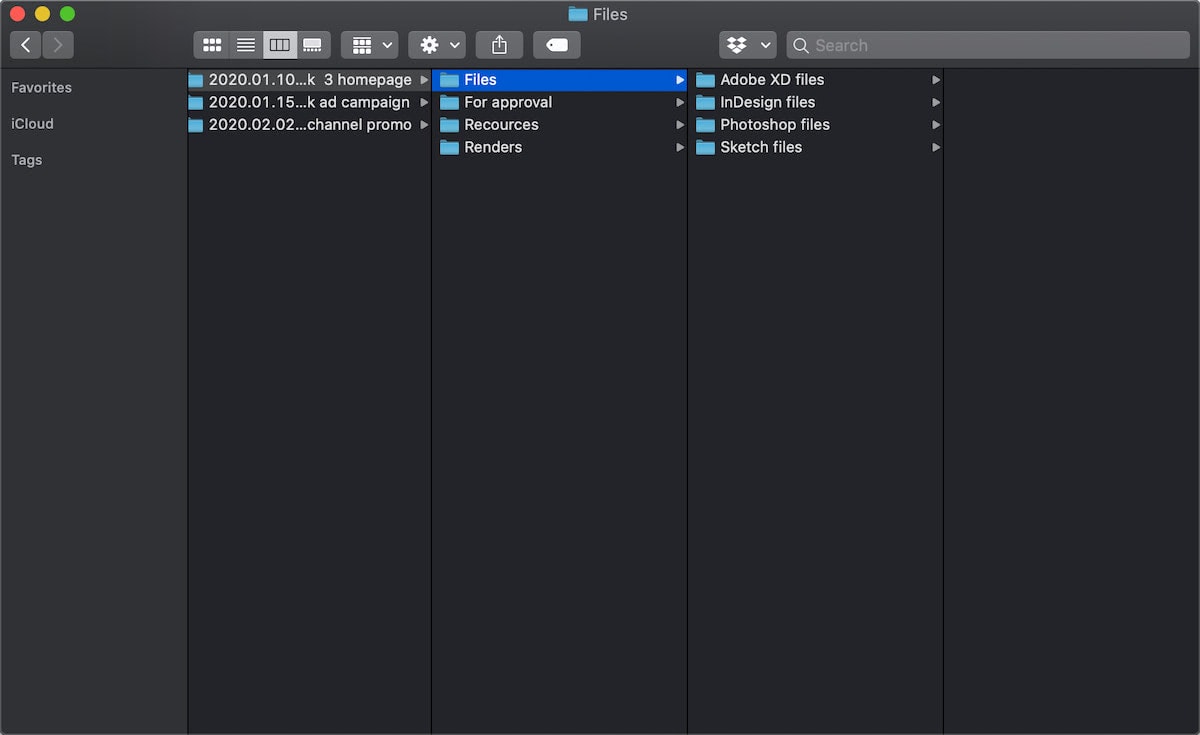Go forward with the right arrow button
The height and width of the screenshot is (735, 1200).
pos(58,45)
